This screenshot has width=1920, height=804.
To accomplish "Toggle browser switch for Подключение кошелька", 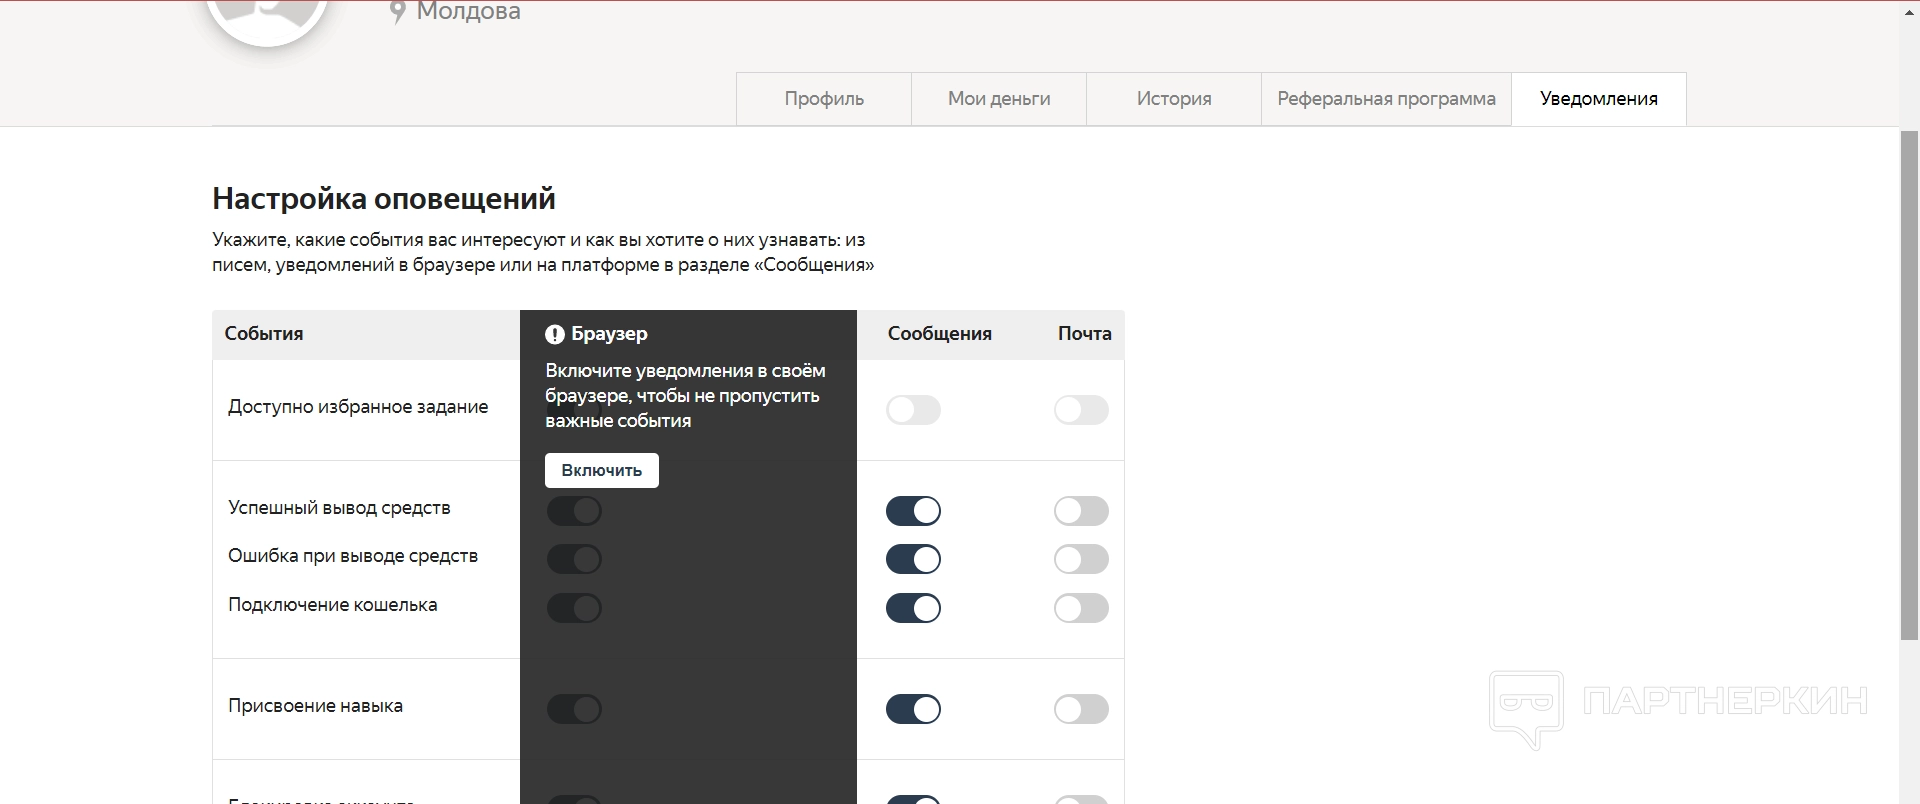I will pyautogui.click(x=574, y=608).
